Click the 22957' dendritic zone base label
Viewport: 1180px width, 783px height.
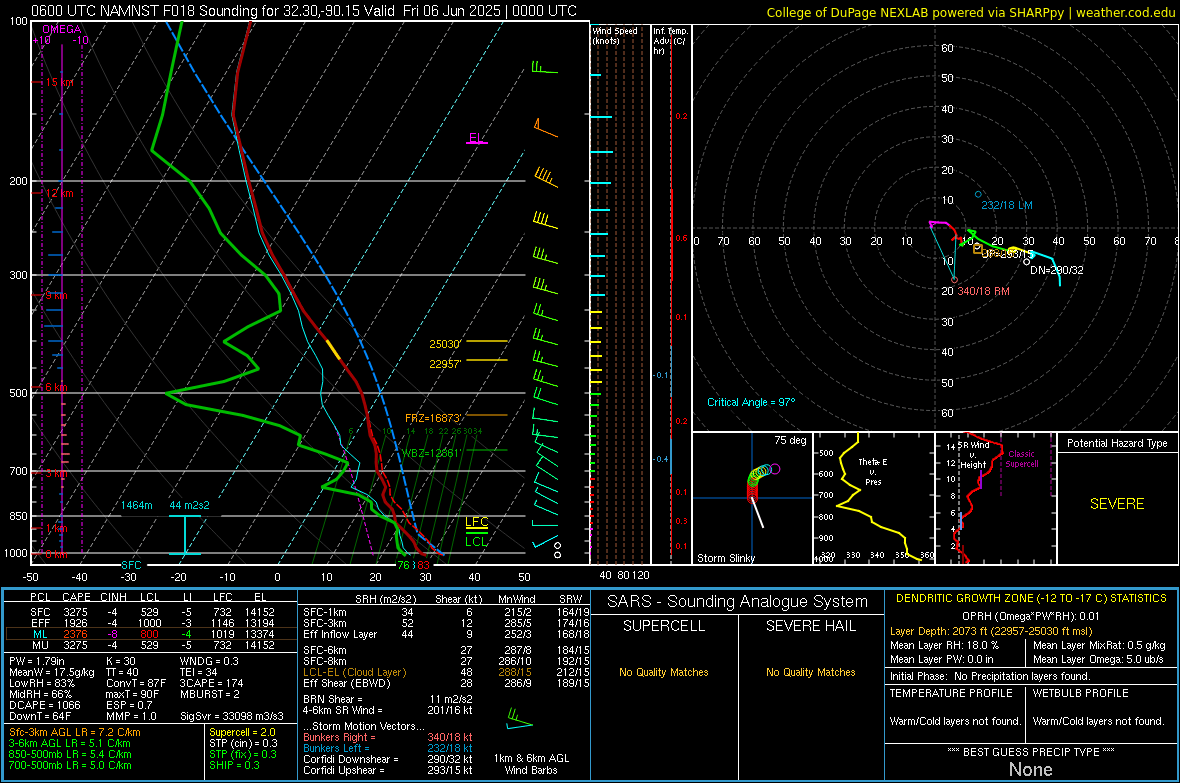click(x=445, y=364)
